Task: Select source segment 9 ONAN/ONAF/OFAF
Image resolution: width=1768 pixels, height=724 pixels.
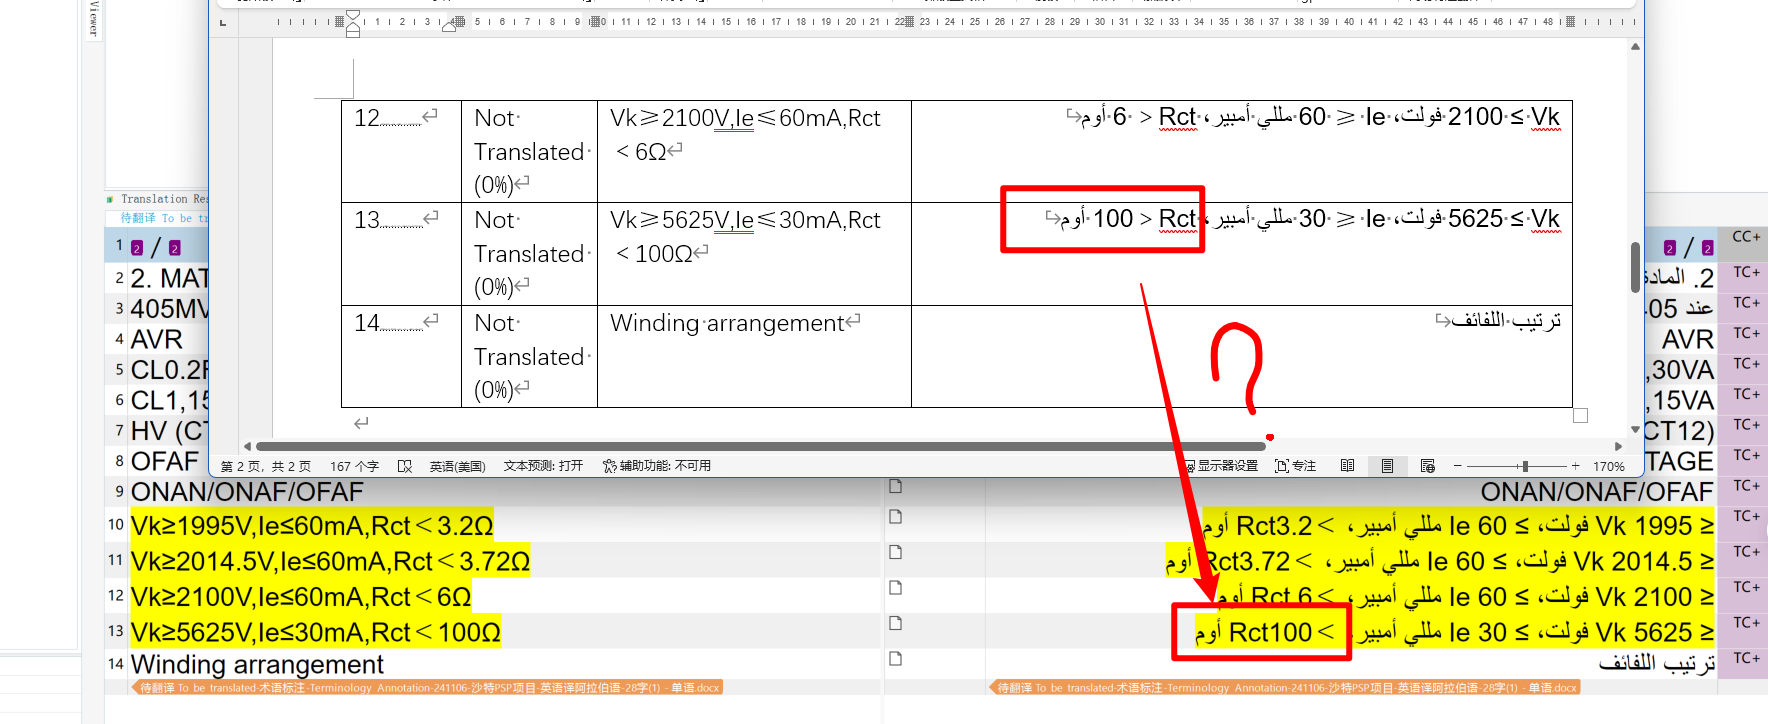Action: click(x=247, y=492)
